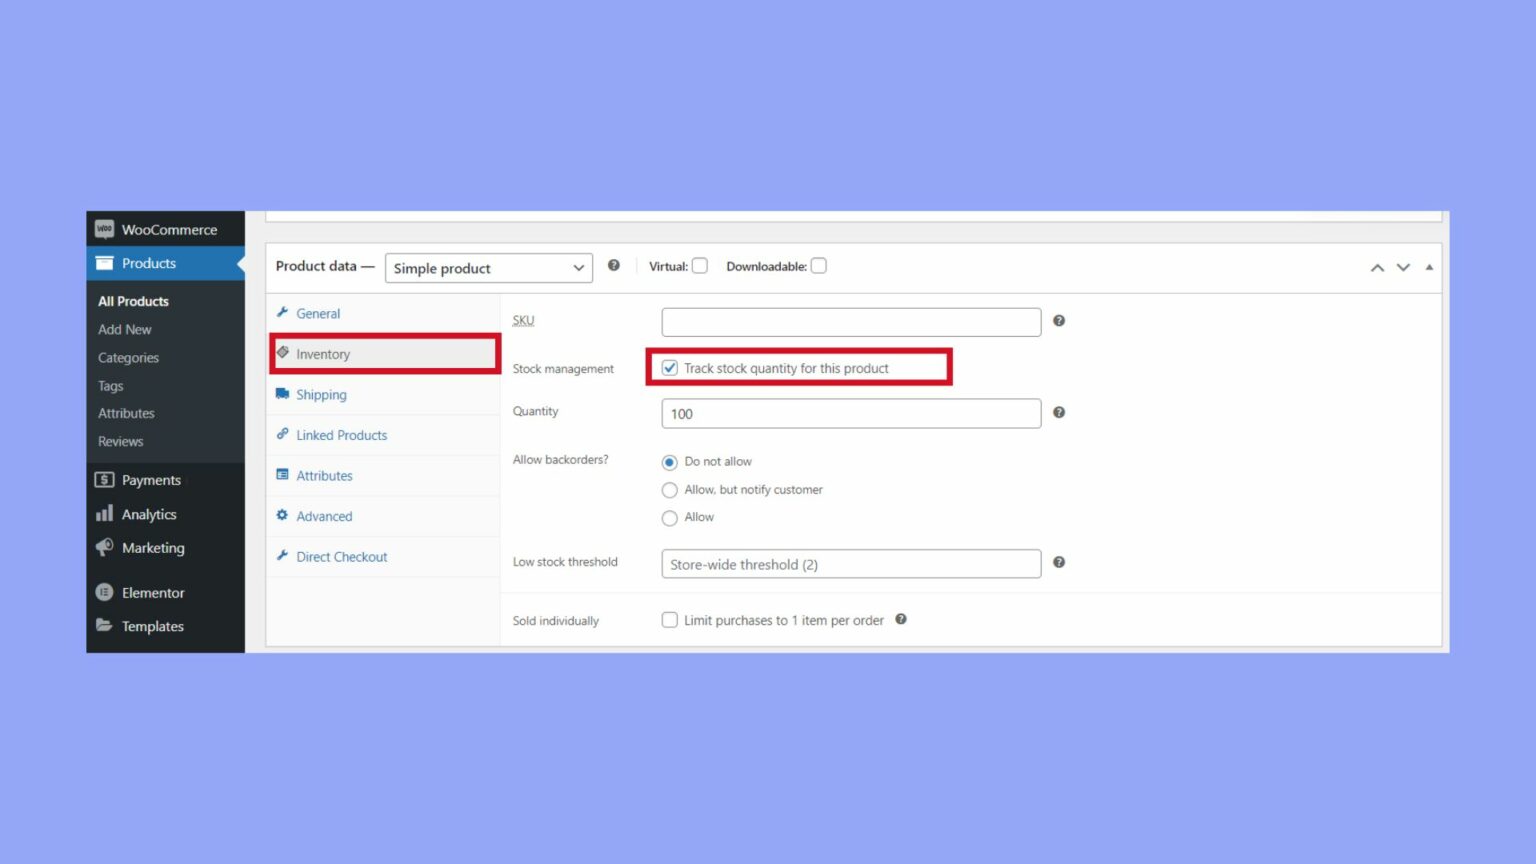Click the Marketing megaphone icon

pos(106,548)
